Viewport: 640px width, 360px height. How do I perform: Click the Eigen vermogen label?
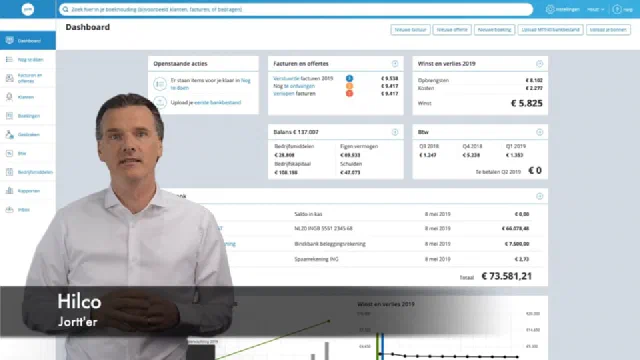point(359,146)
